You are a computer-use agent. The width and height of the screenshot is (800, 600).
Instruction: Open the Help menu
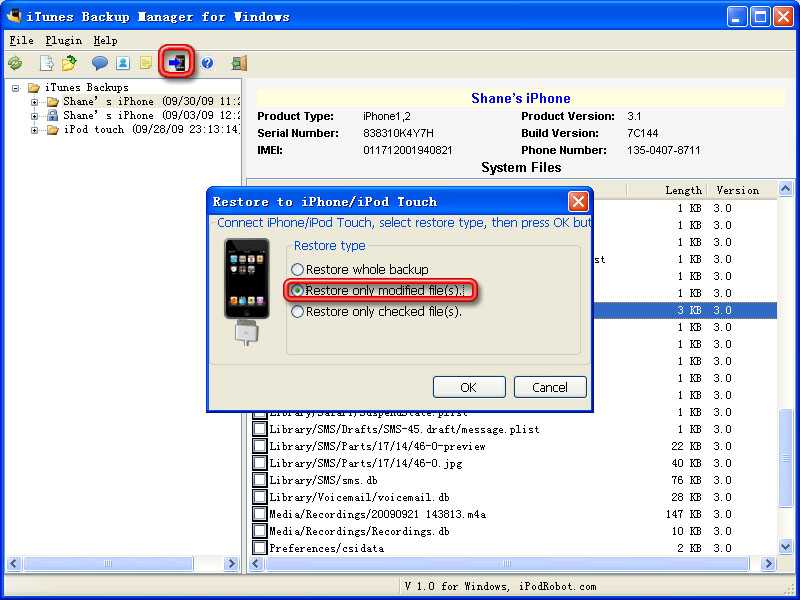point(105,40)
